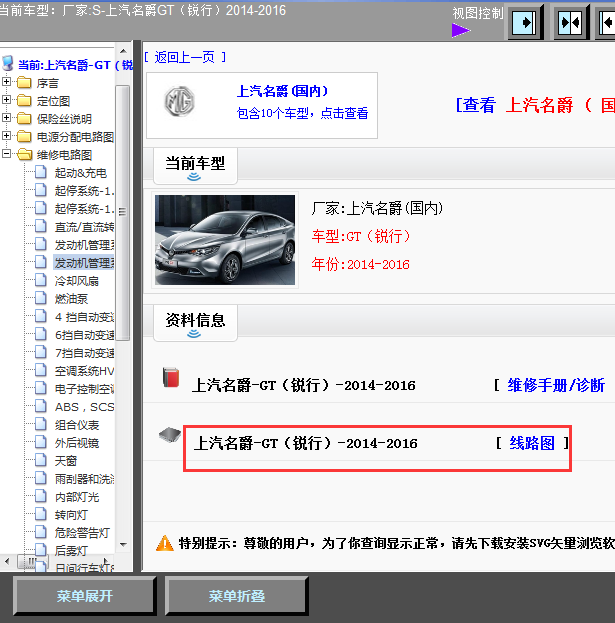The height and width of the screenshot is (623, 615).
Task: Open the 资料信息 tab header
Action: 195,323
